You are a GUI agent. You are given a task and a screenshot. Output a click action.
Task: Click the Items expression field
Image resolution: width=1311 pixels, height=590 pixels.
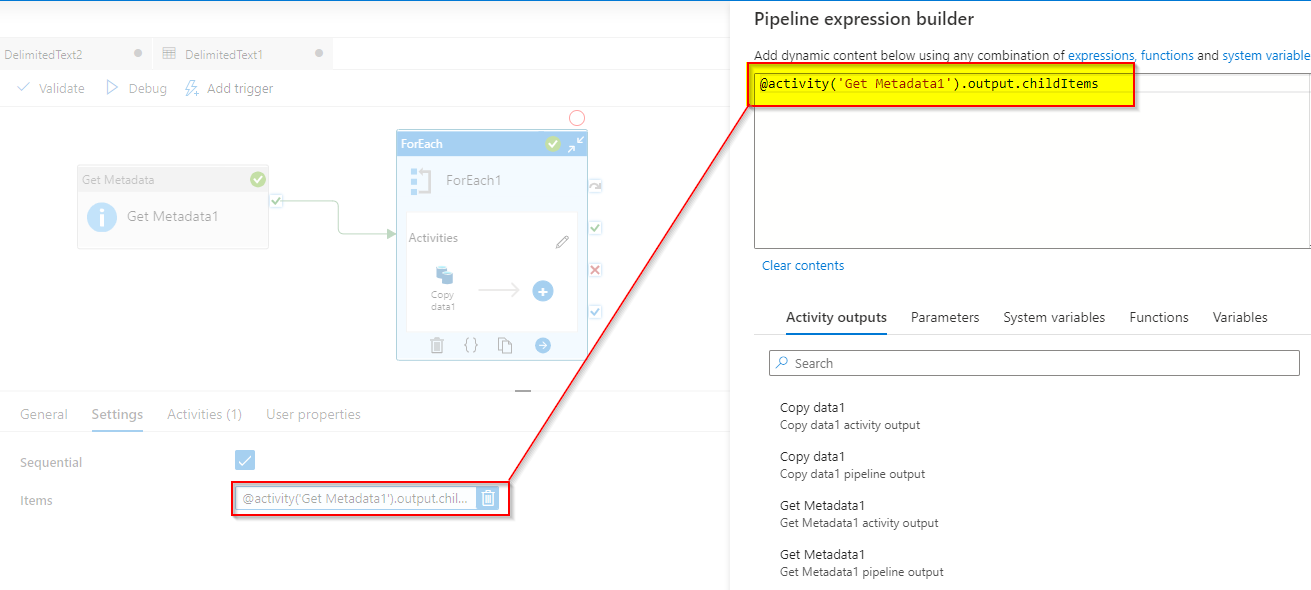355,498
